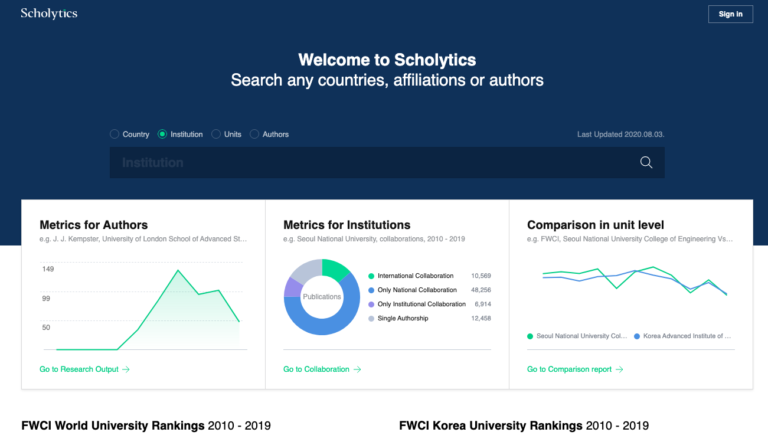Pick the Authors radio option
The height and width of the screenshot is (442, 768).
[254, 134]
